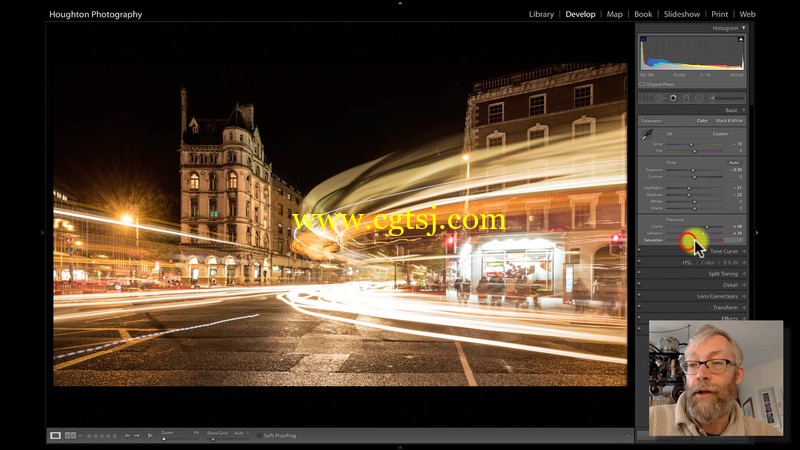Click the Highlights slider handle

(x=689, y=188)
